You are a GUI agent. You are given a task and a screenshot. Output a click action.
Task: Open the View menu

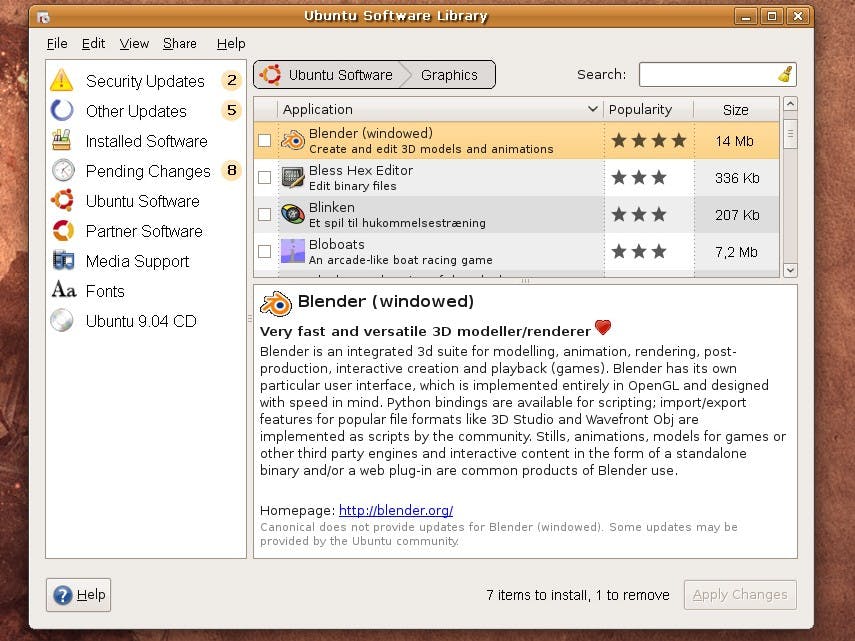[134, 44]
